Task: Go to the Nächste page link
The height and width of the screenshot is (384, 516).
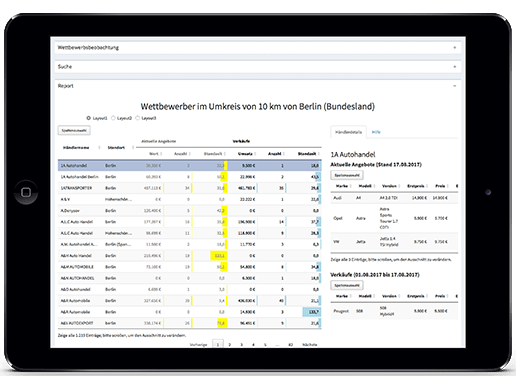Action: coord(310,345)
